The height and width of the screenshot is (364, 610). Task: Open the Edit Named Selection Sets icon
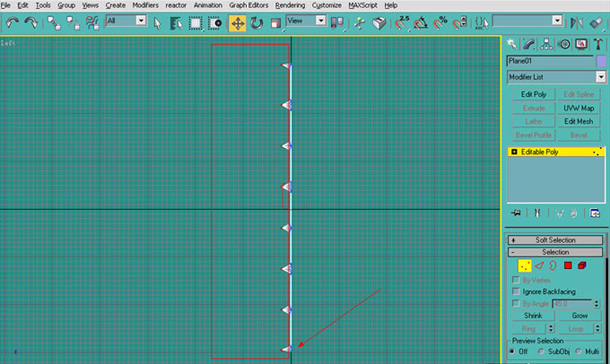point(482,23)
